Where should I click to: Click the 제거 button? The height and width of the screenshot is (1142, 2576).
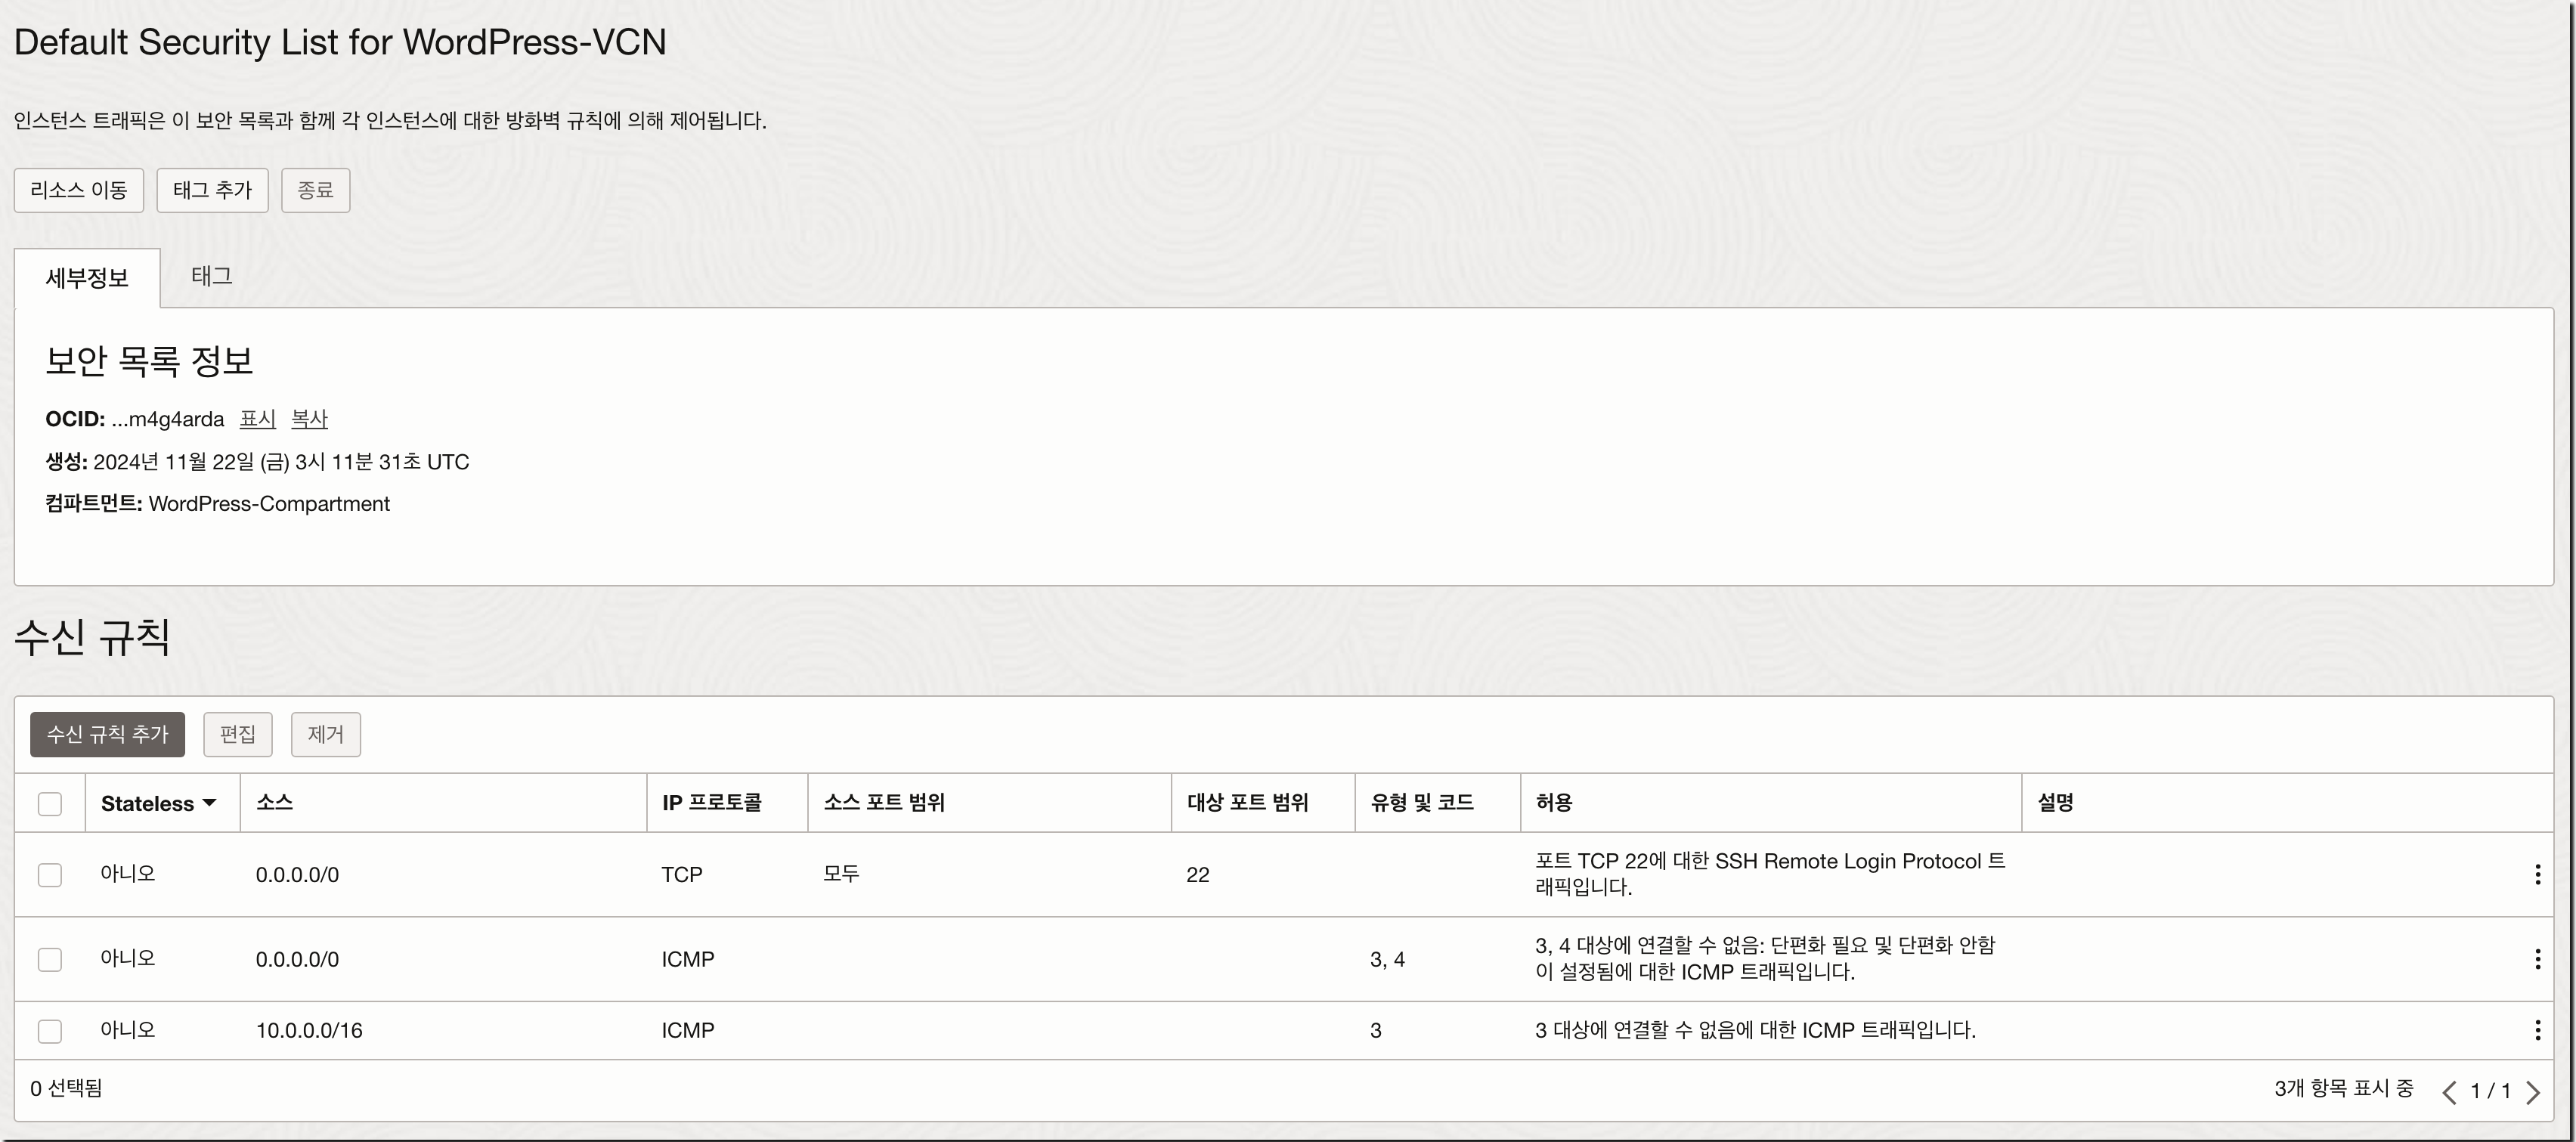tap(325, 734)
